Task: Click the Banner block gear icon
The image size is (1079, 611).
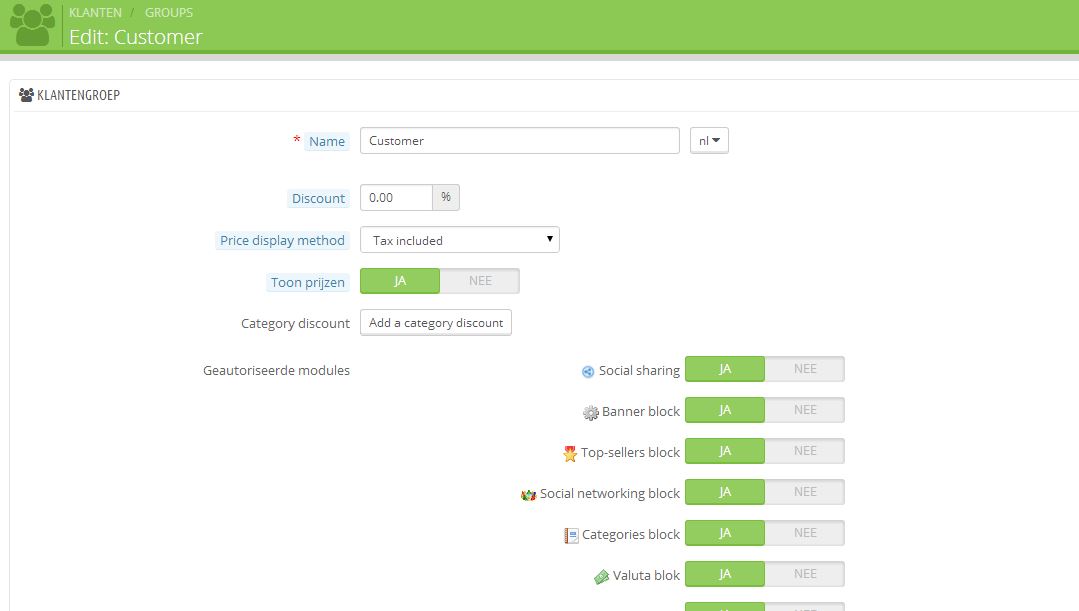Action: click(591, 413)
